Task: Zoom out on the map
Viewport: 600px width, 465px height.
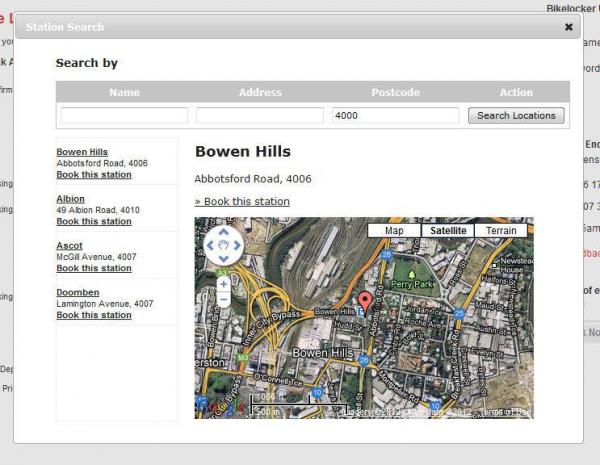Action: coord(223,299)
